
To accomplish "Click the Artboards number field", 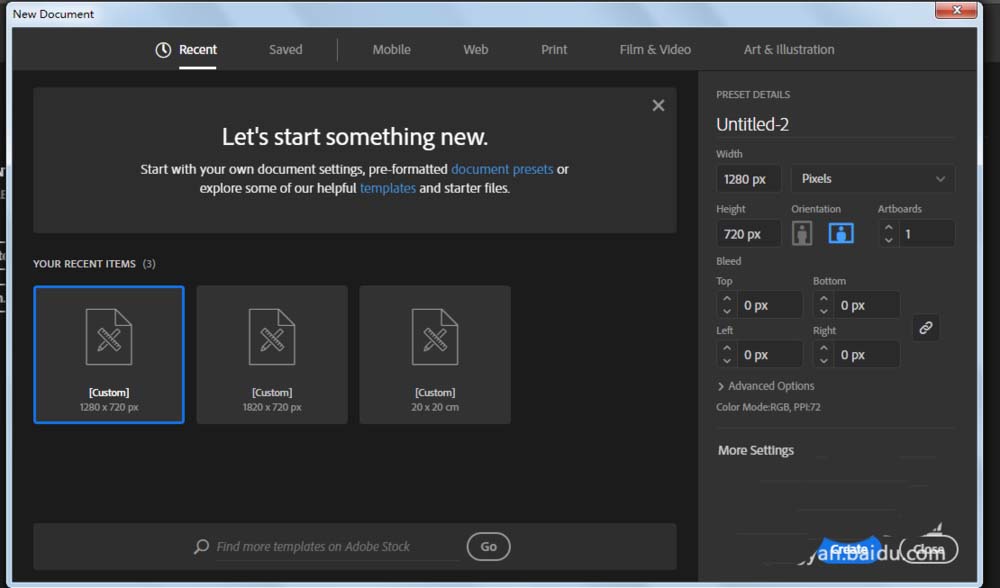I will (x=927, y=234).
